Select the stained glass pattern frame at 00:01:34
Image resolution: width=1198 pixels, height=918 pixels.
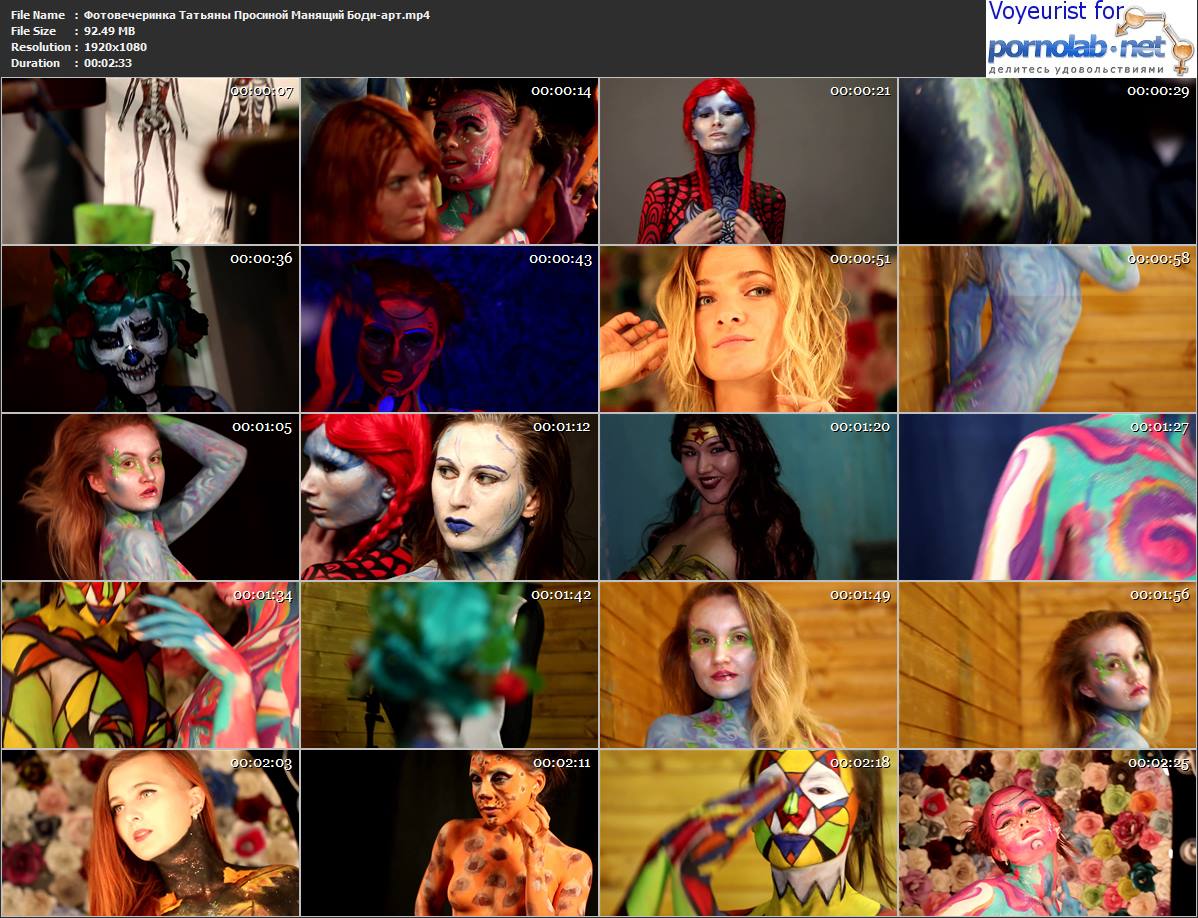tap(150, 665)
